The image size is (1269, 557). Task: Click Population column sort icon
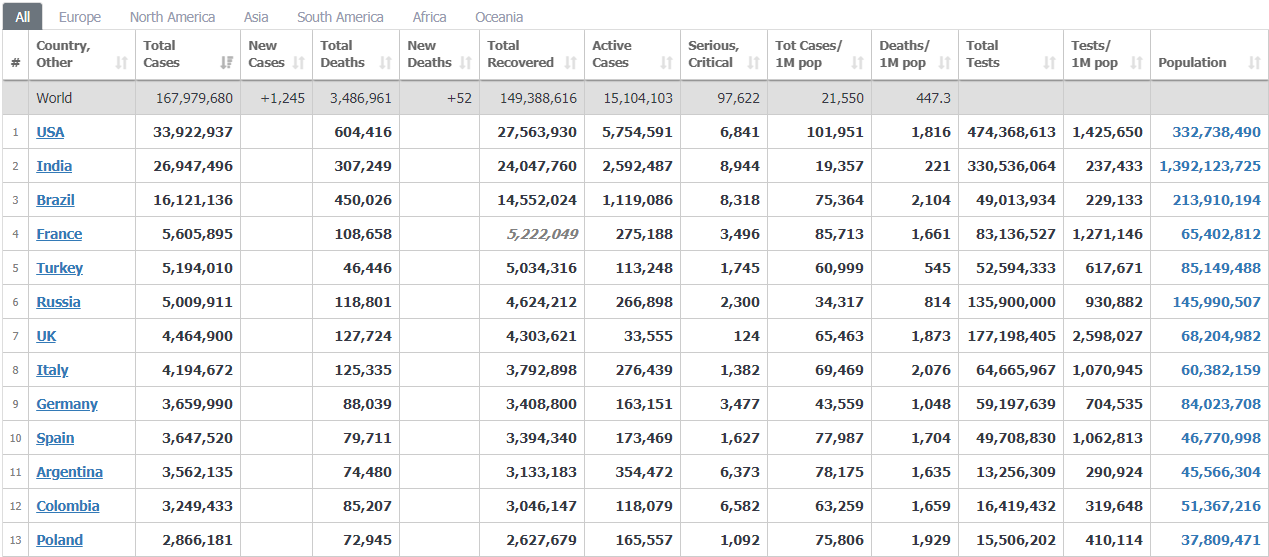[x=1254, y=63]
